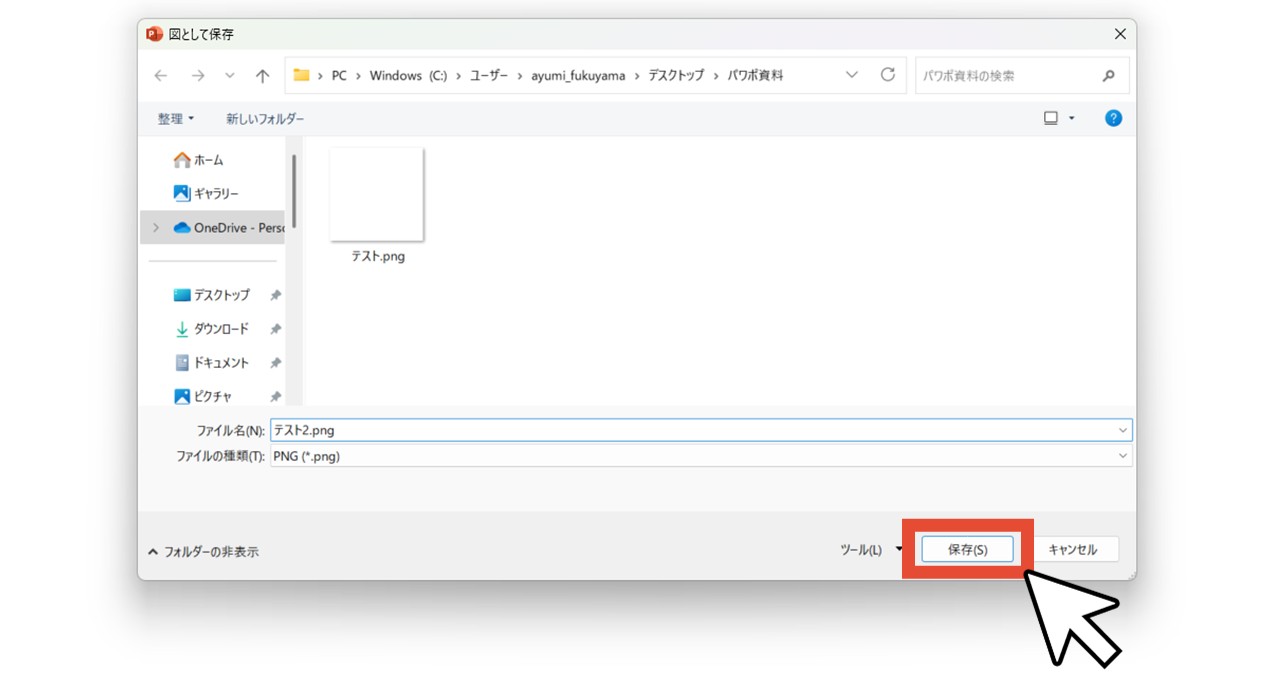The height and width of the screenshot is (680, 1280).
Task: Go forward with the right arrow
Action: pos(197,76)
